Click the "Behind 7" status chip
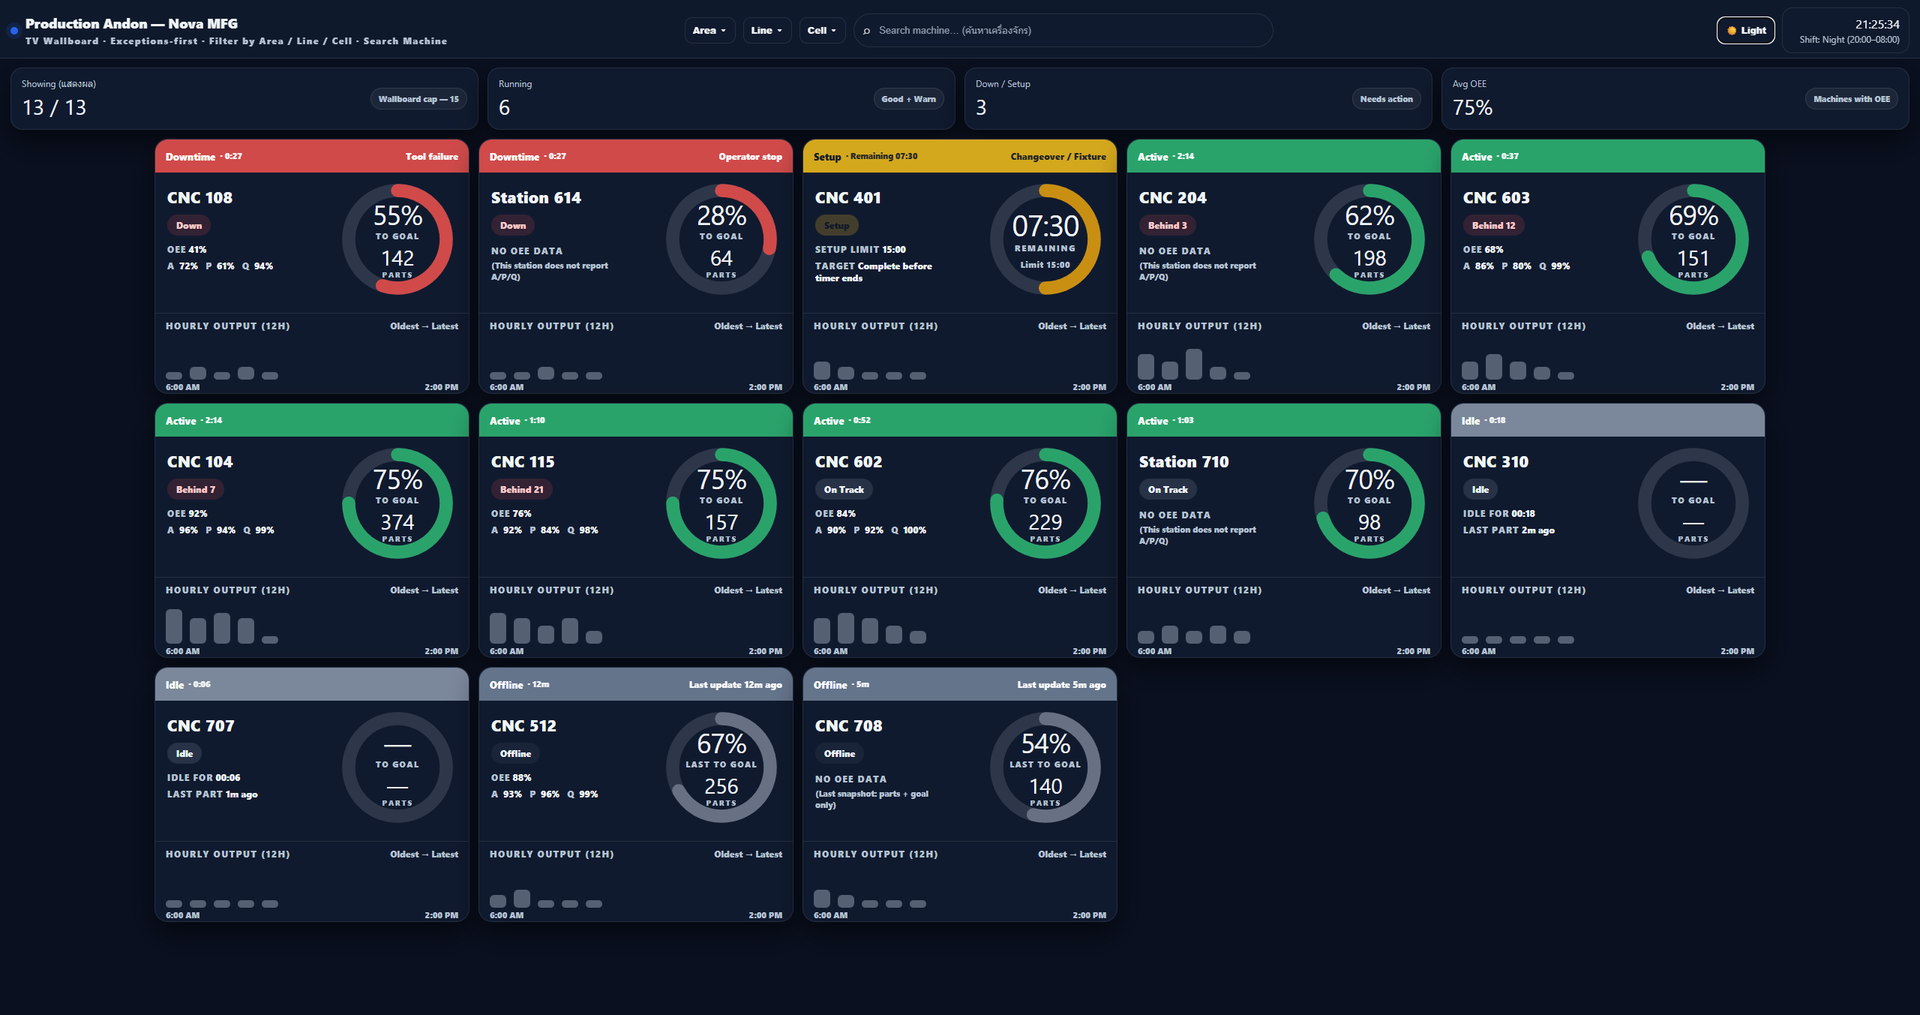Image resolution: width=1920 pixels, height=1015 pixels. [x=196, y=490]
